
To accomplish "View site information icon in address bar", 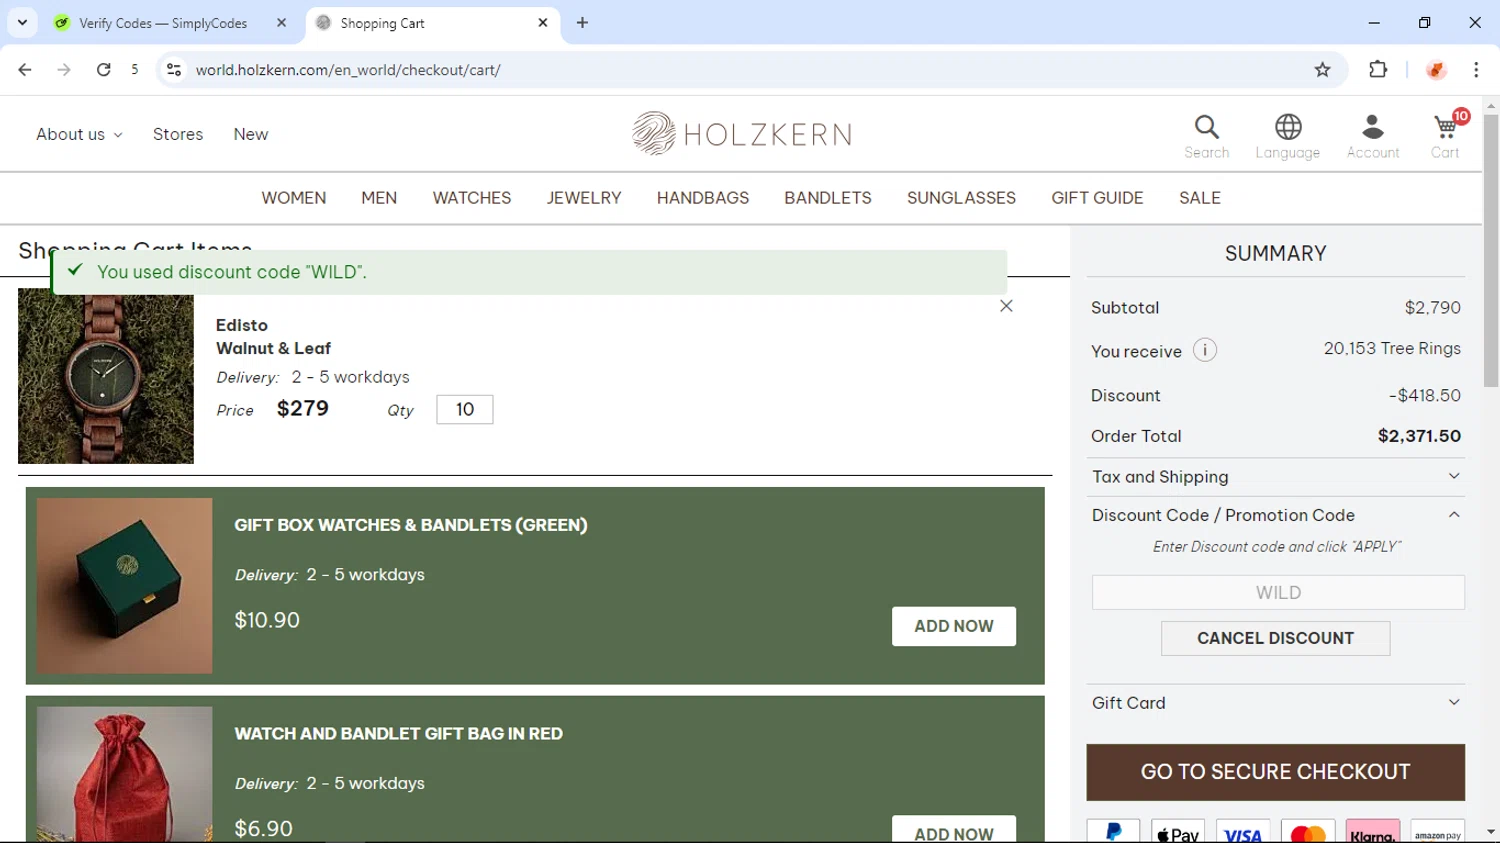I will coord(174,70).
